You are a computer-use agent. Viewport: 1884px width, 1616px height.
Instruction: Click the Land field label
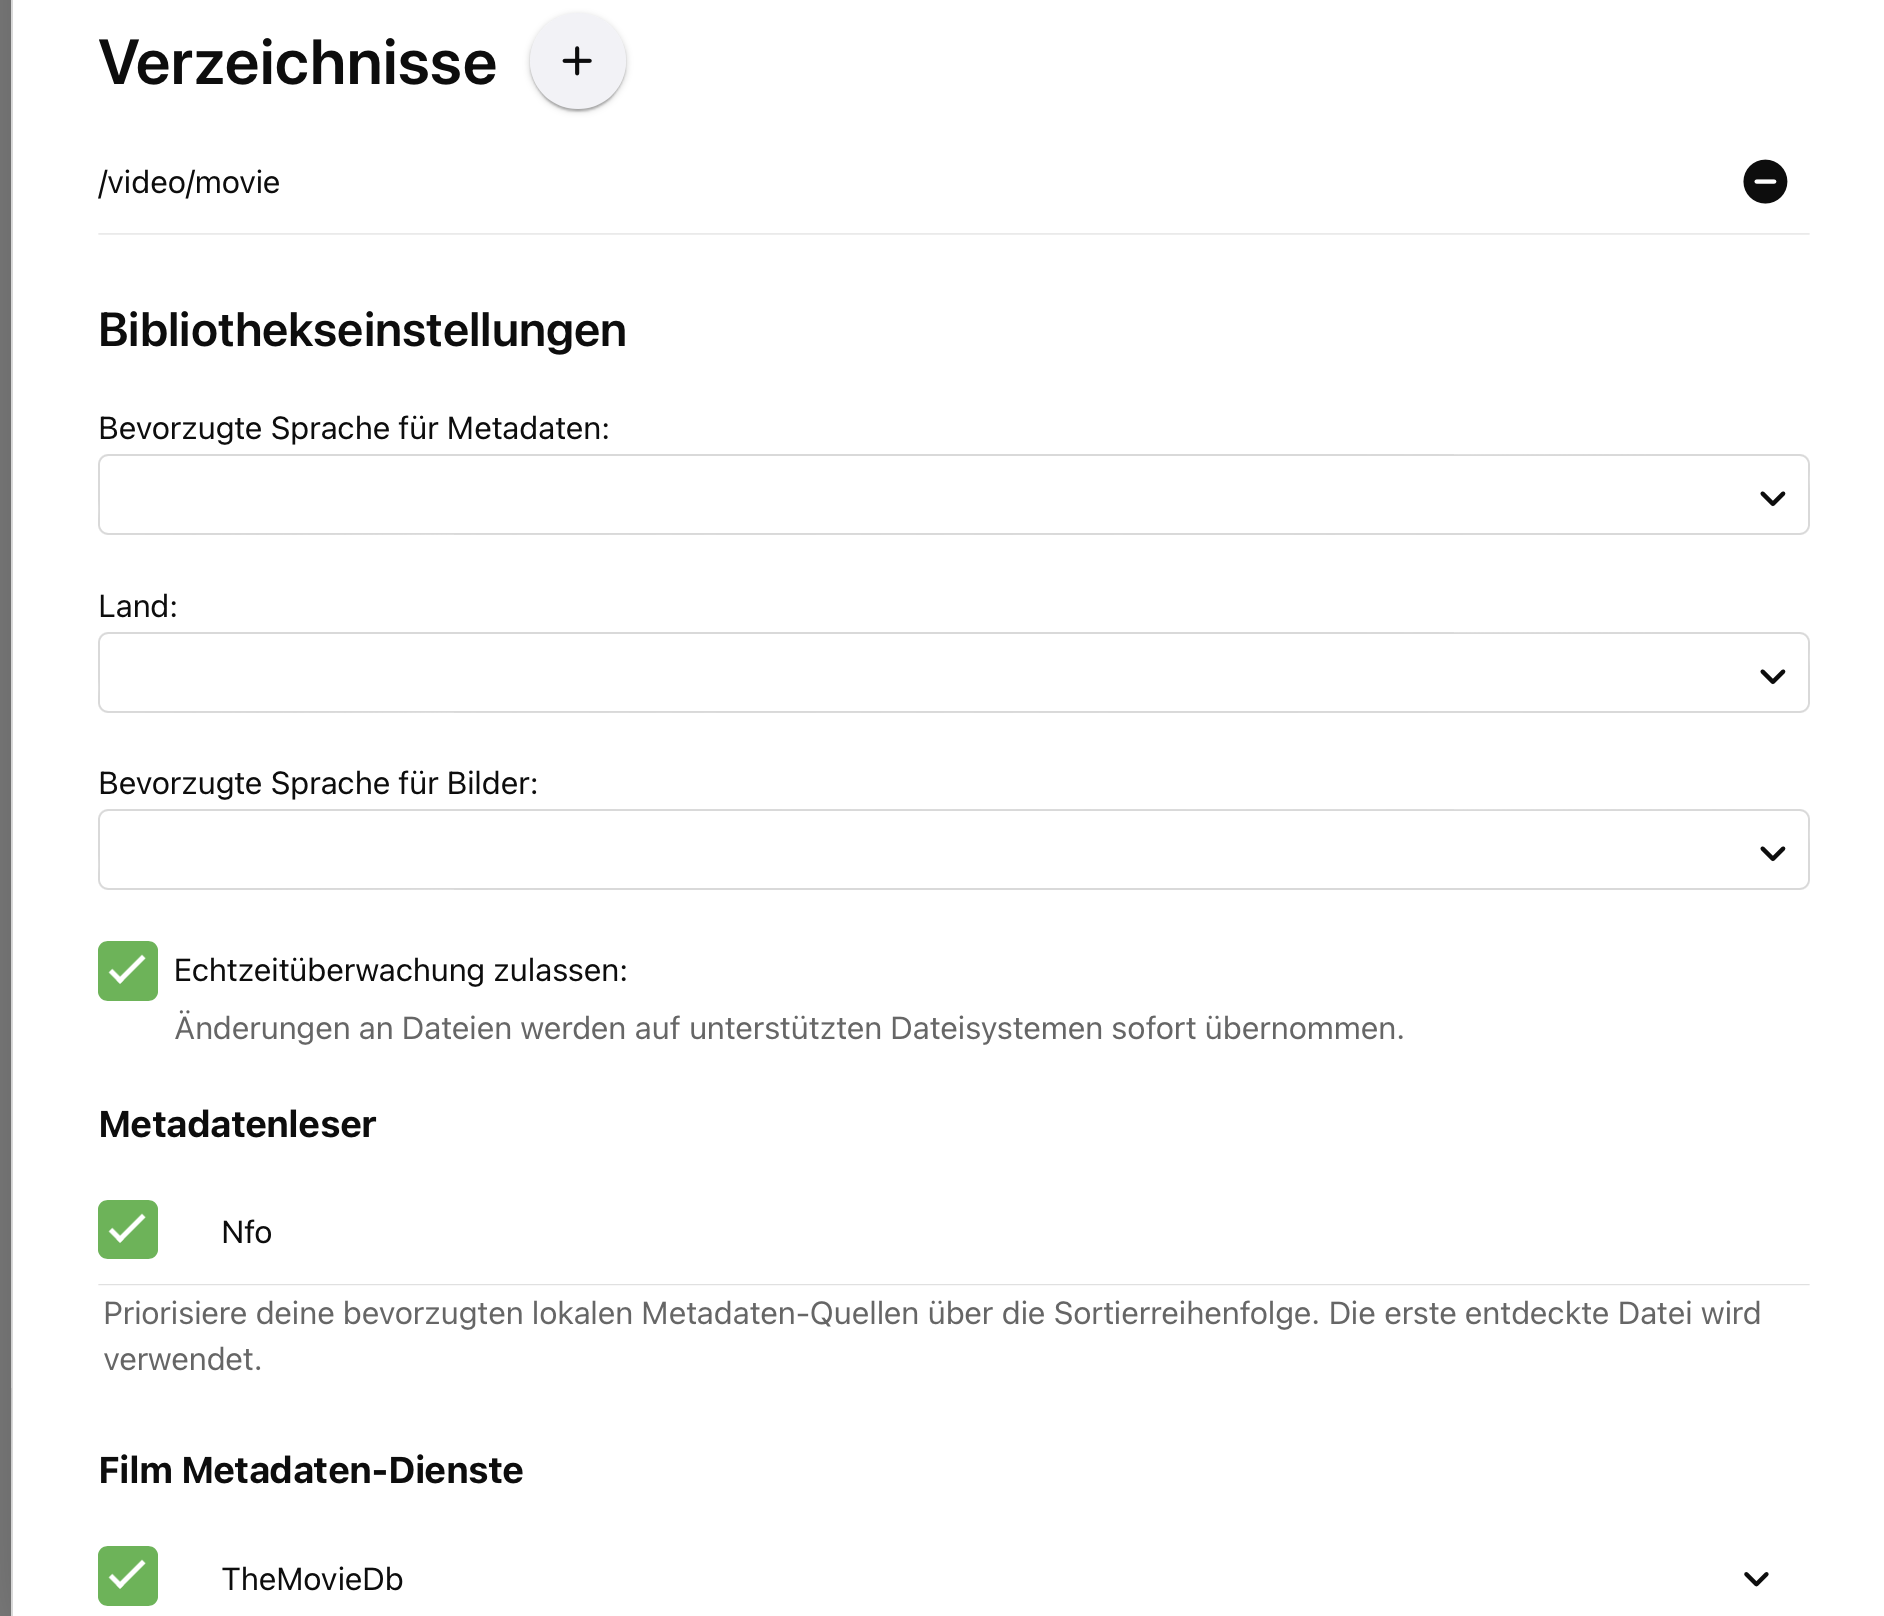coord(138,607)
